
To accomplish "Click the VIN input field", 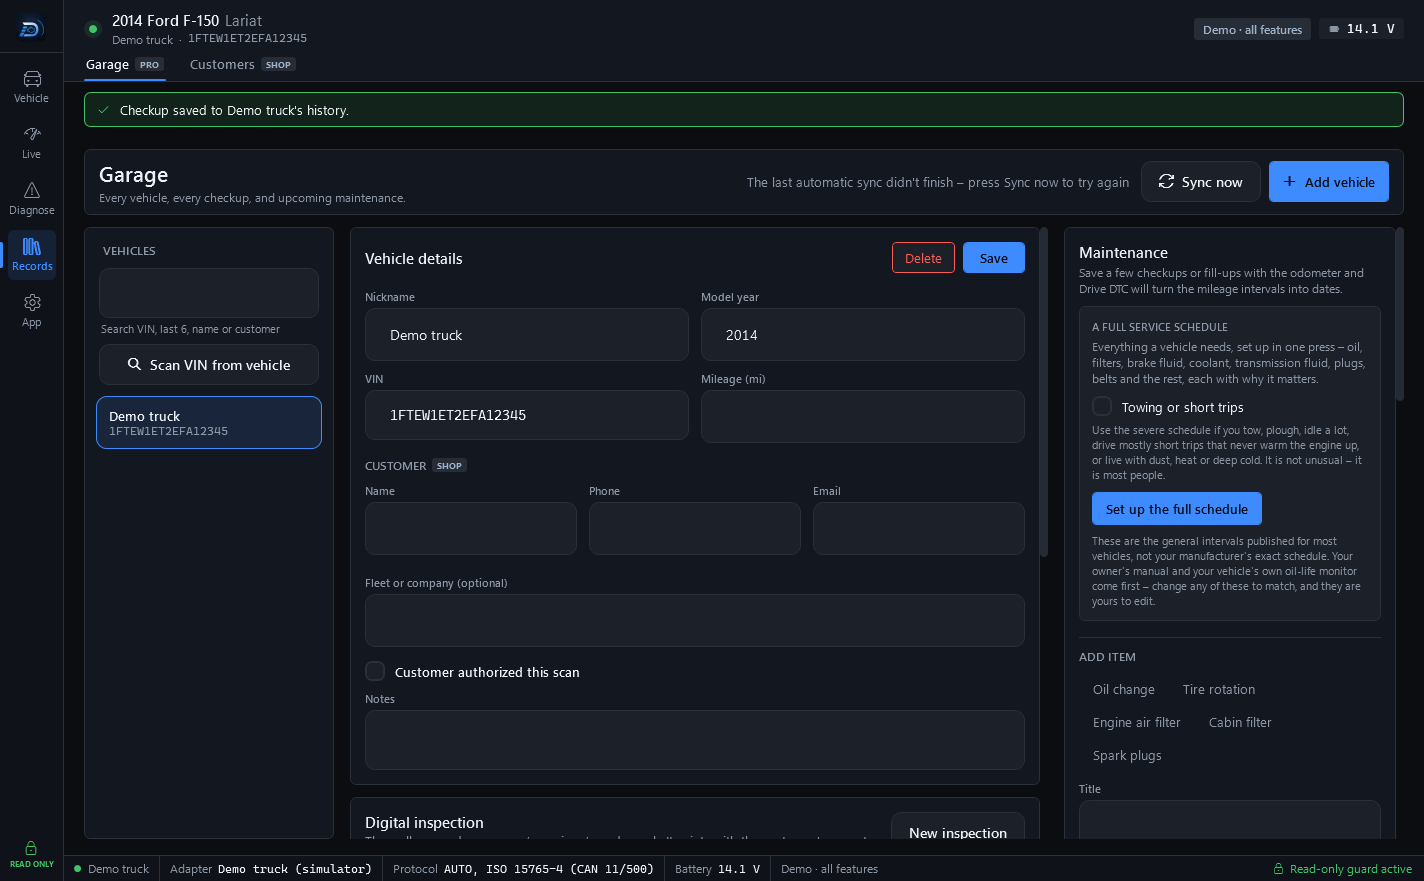I will tap(527, 416).
